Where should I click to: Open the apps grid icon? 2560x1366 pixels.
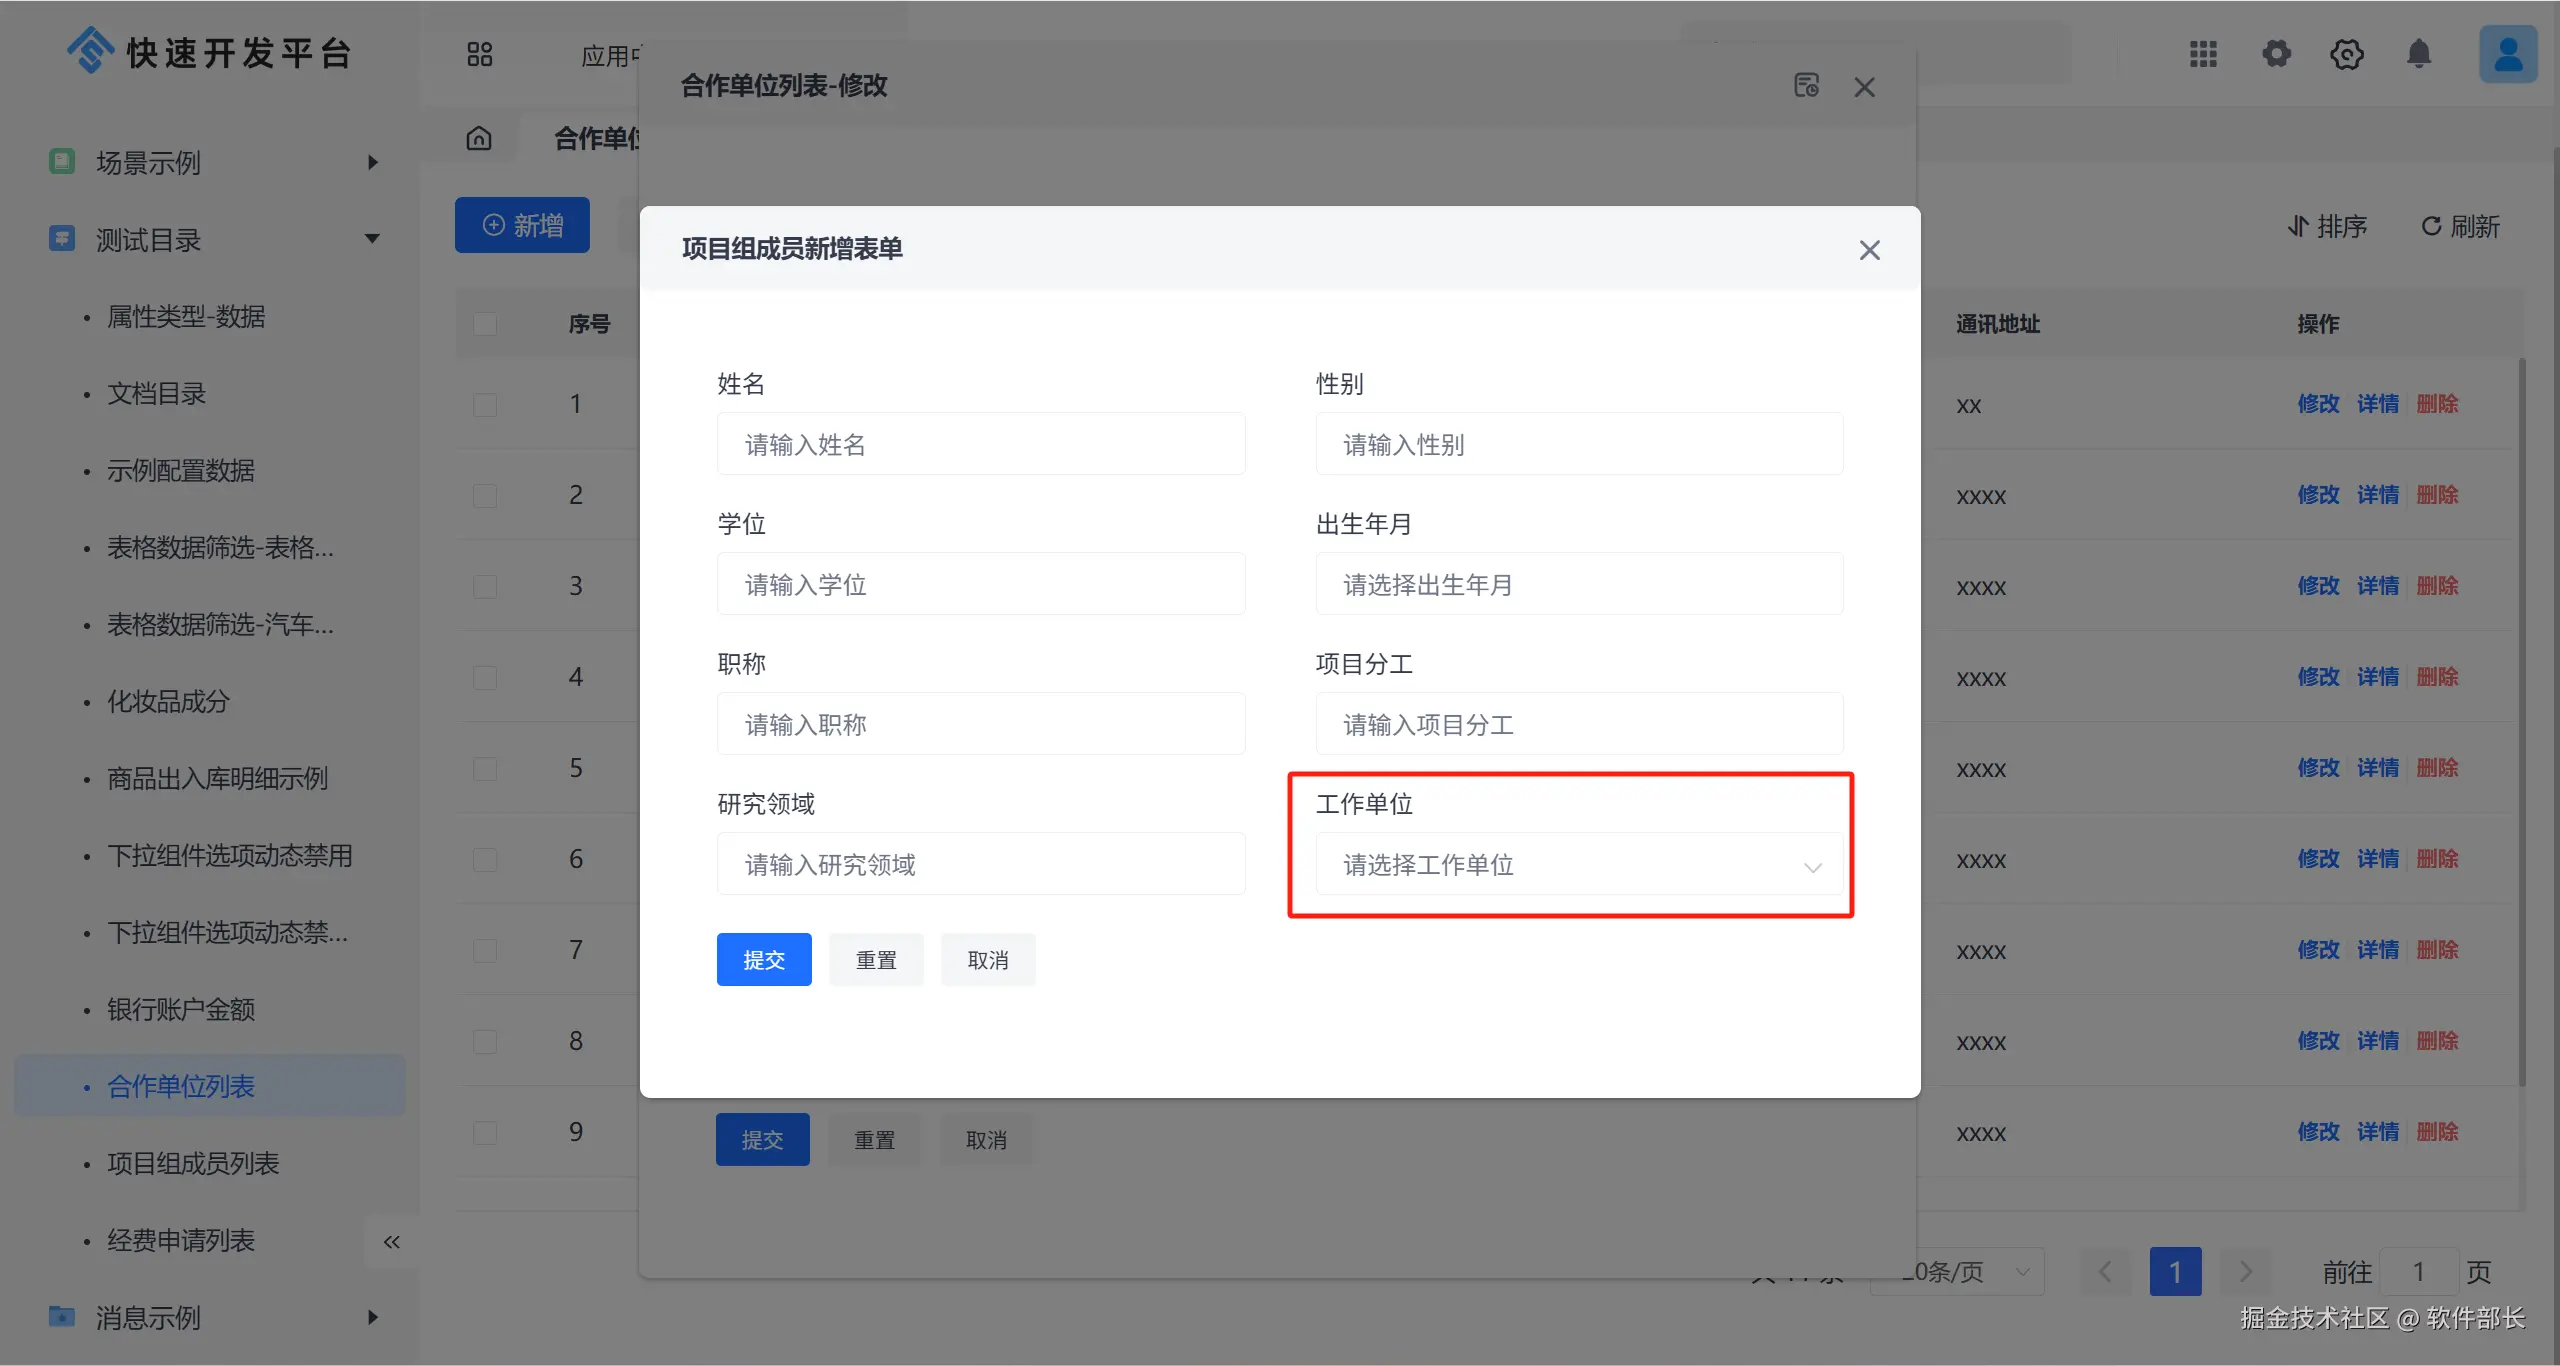[x=2203, y=54]
